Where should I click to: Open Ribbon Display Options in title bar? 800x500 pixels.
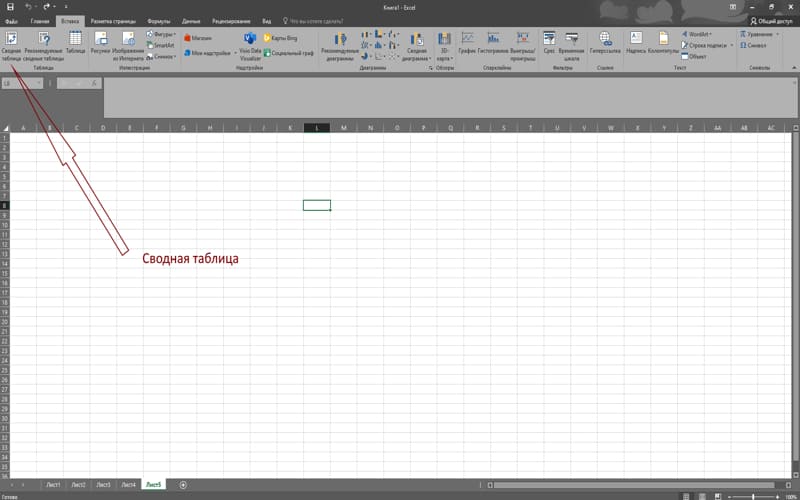pyautogui.click(x=733, y=7)
